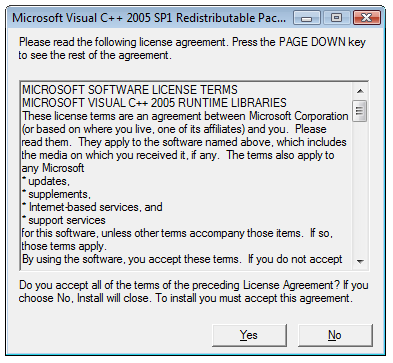Click the 'any Microsoft' line
393x363 pixels.
coord(53,168)
